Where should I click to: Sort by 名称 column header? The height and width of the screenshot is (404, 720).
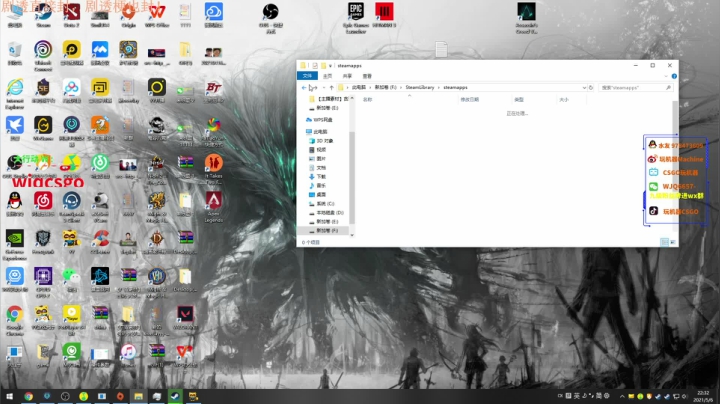pyautogui.click(x=367, y=100)
